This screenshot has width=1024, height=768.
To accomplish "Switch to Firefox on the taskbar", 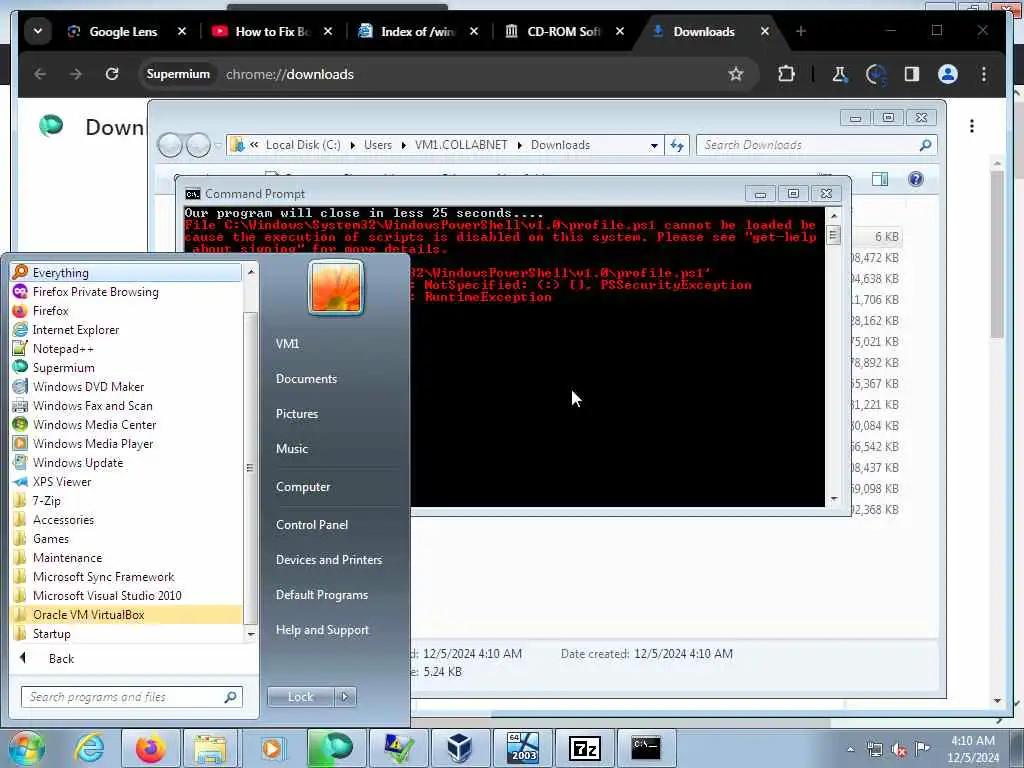I will coord(150,748).
